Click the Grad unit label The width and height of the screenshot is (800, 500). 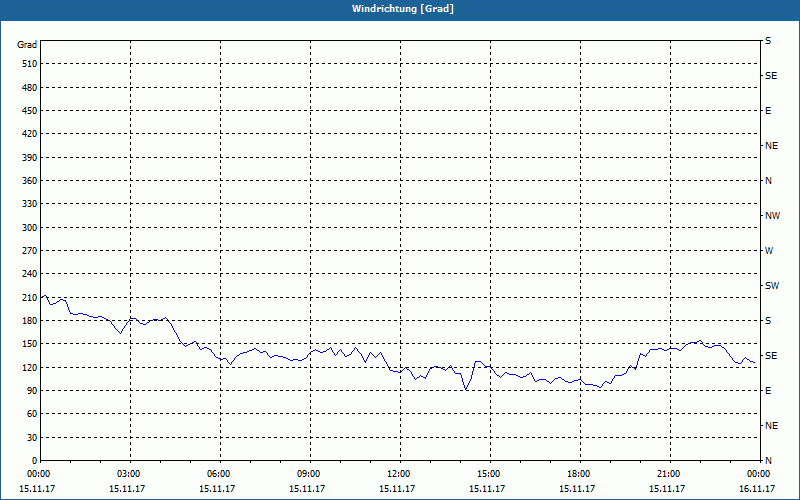[27, 45]
